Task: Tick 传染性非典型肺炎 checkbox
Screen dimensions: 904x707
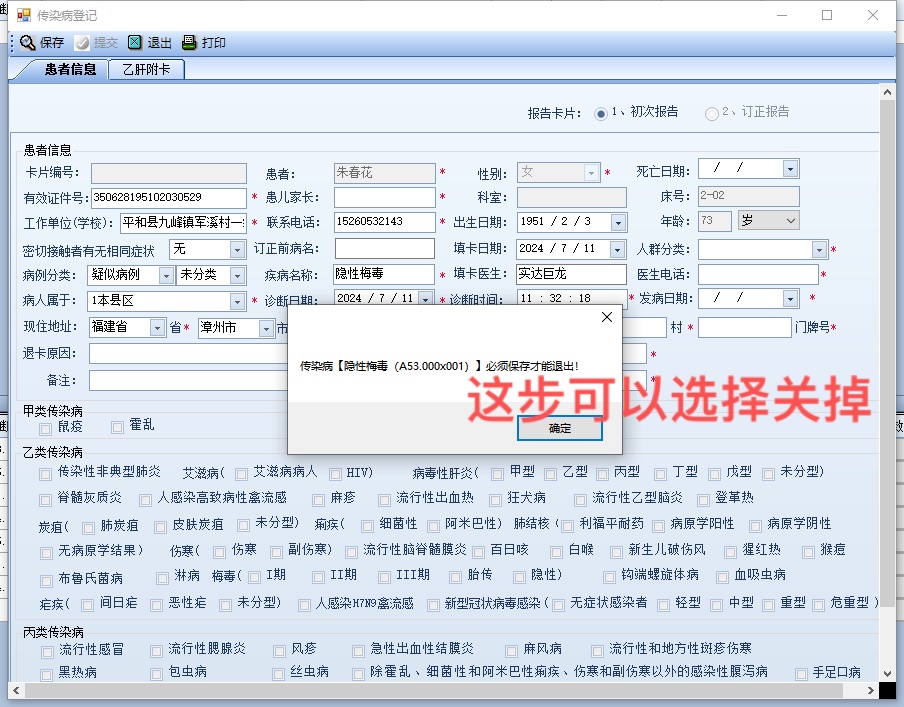Action: (45, 474)
